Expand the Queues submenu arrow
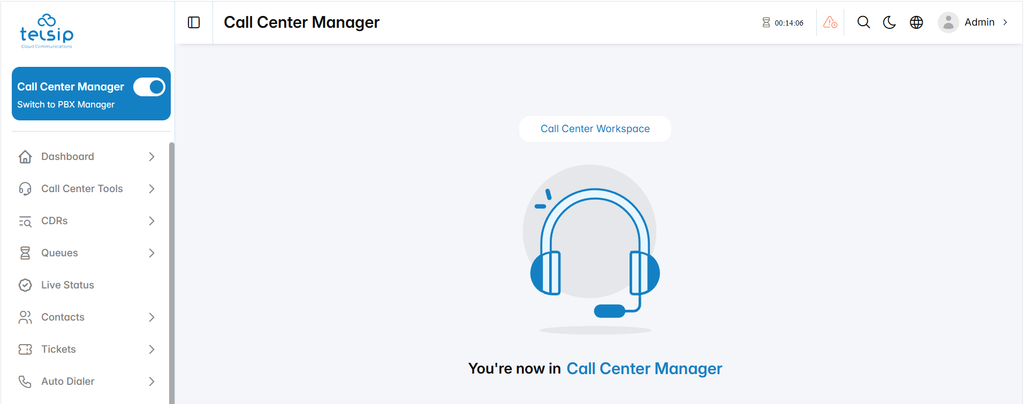The width and height of the screenshot is (1024, 404). pyautogui.click(x=152, y=253)
